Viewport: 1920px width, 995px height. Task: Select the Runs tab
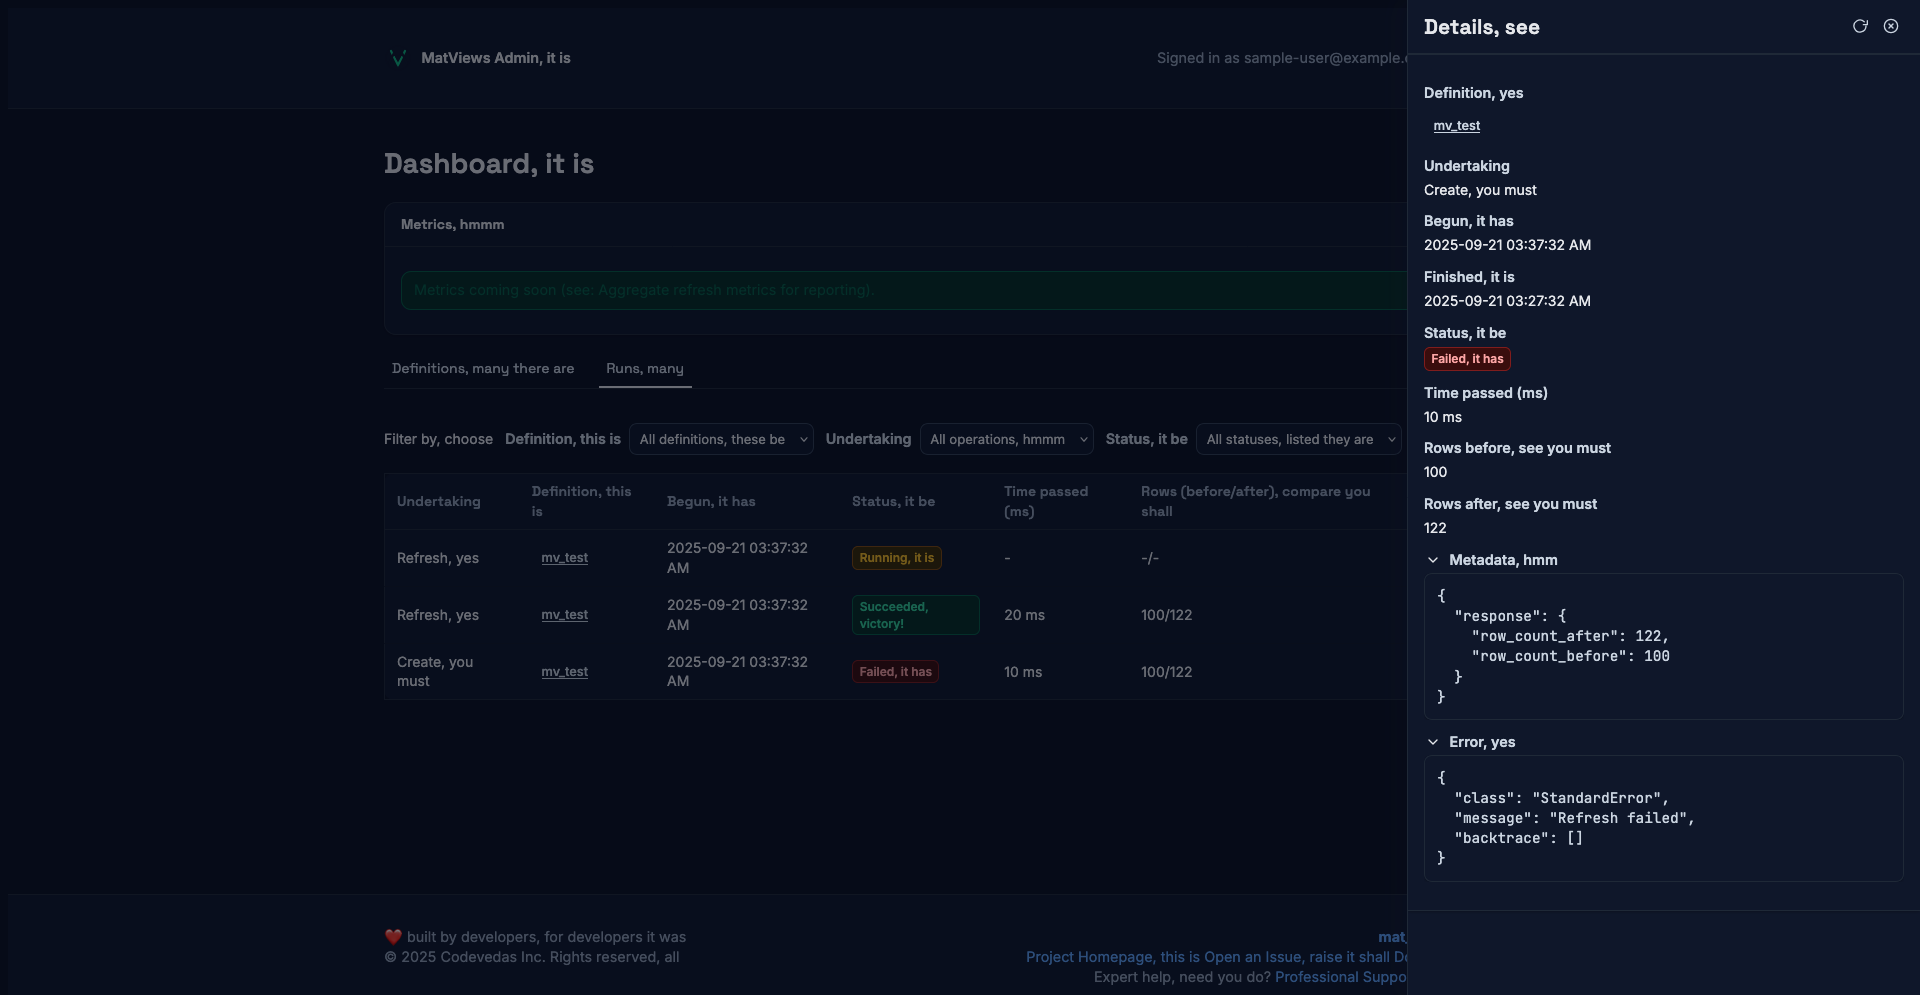click(645, 369)
